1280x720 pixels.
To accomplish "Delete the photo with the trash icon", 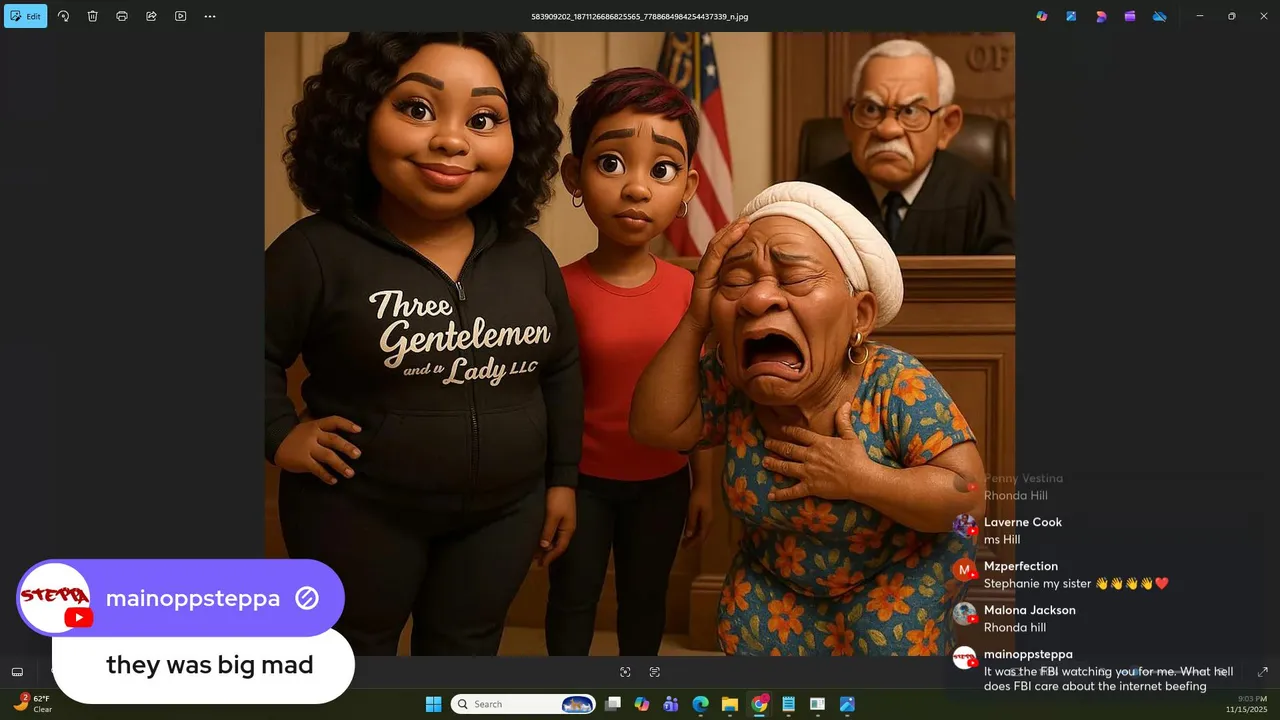I will 92,16.
